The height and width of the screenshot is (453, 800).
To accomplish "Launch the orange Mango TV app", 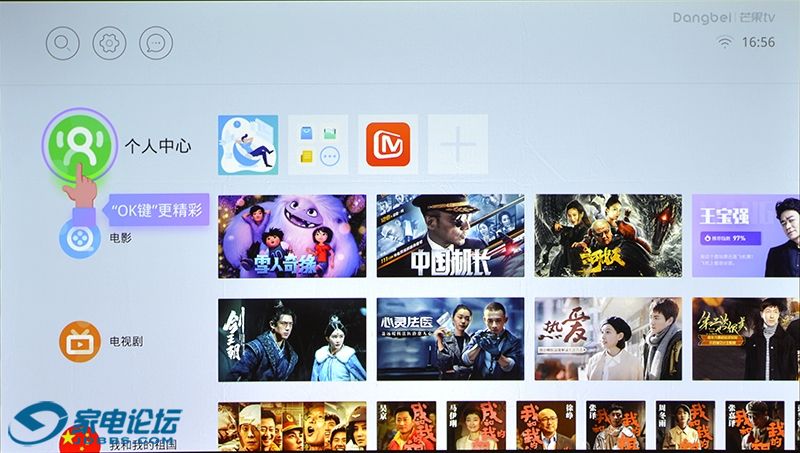I will [388, 145].
